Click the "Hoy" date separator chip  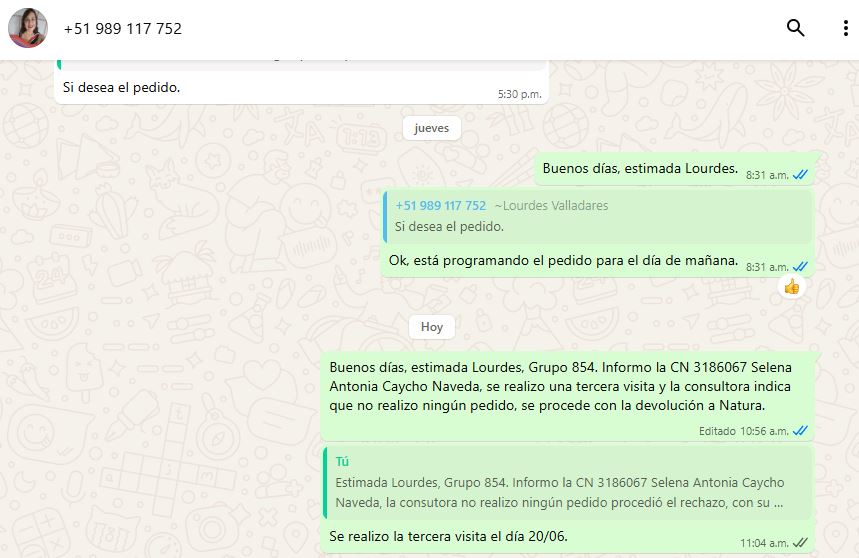tap(431, 327)
